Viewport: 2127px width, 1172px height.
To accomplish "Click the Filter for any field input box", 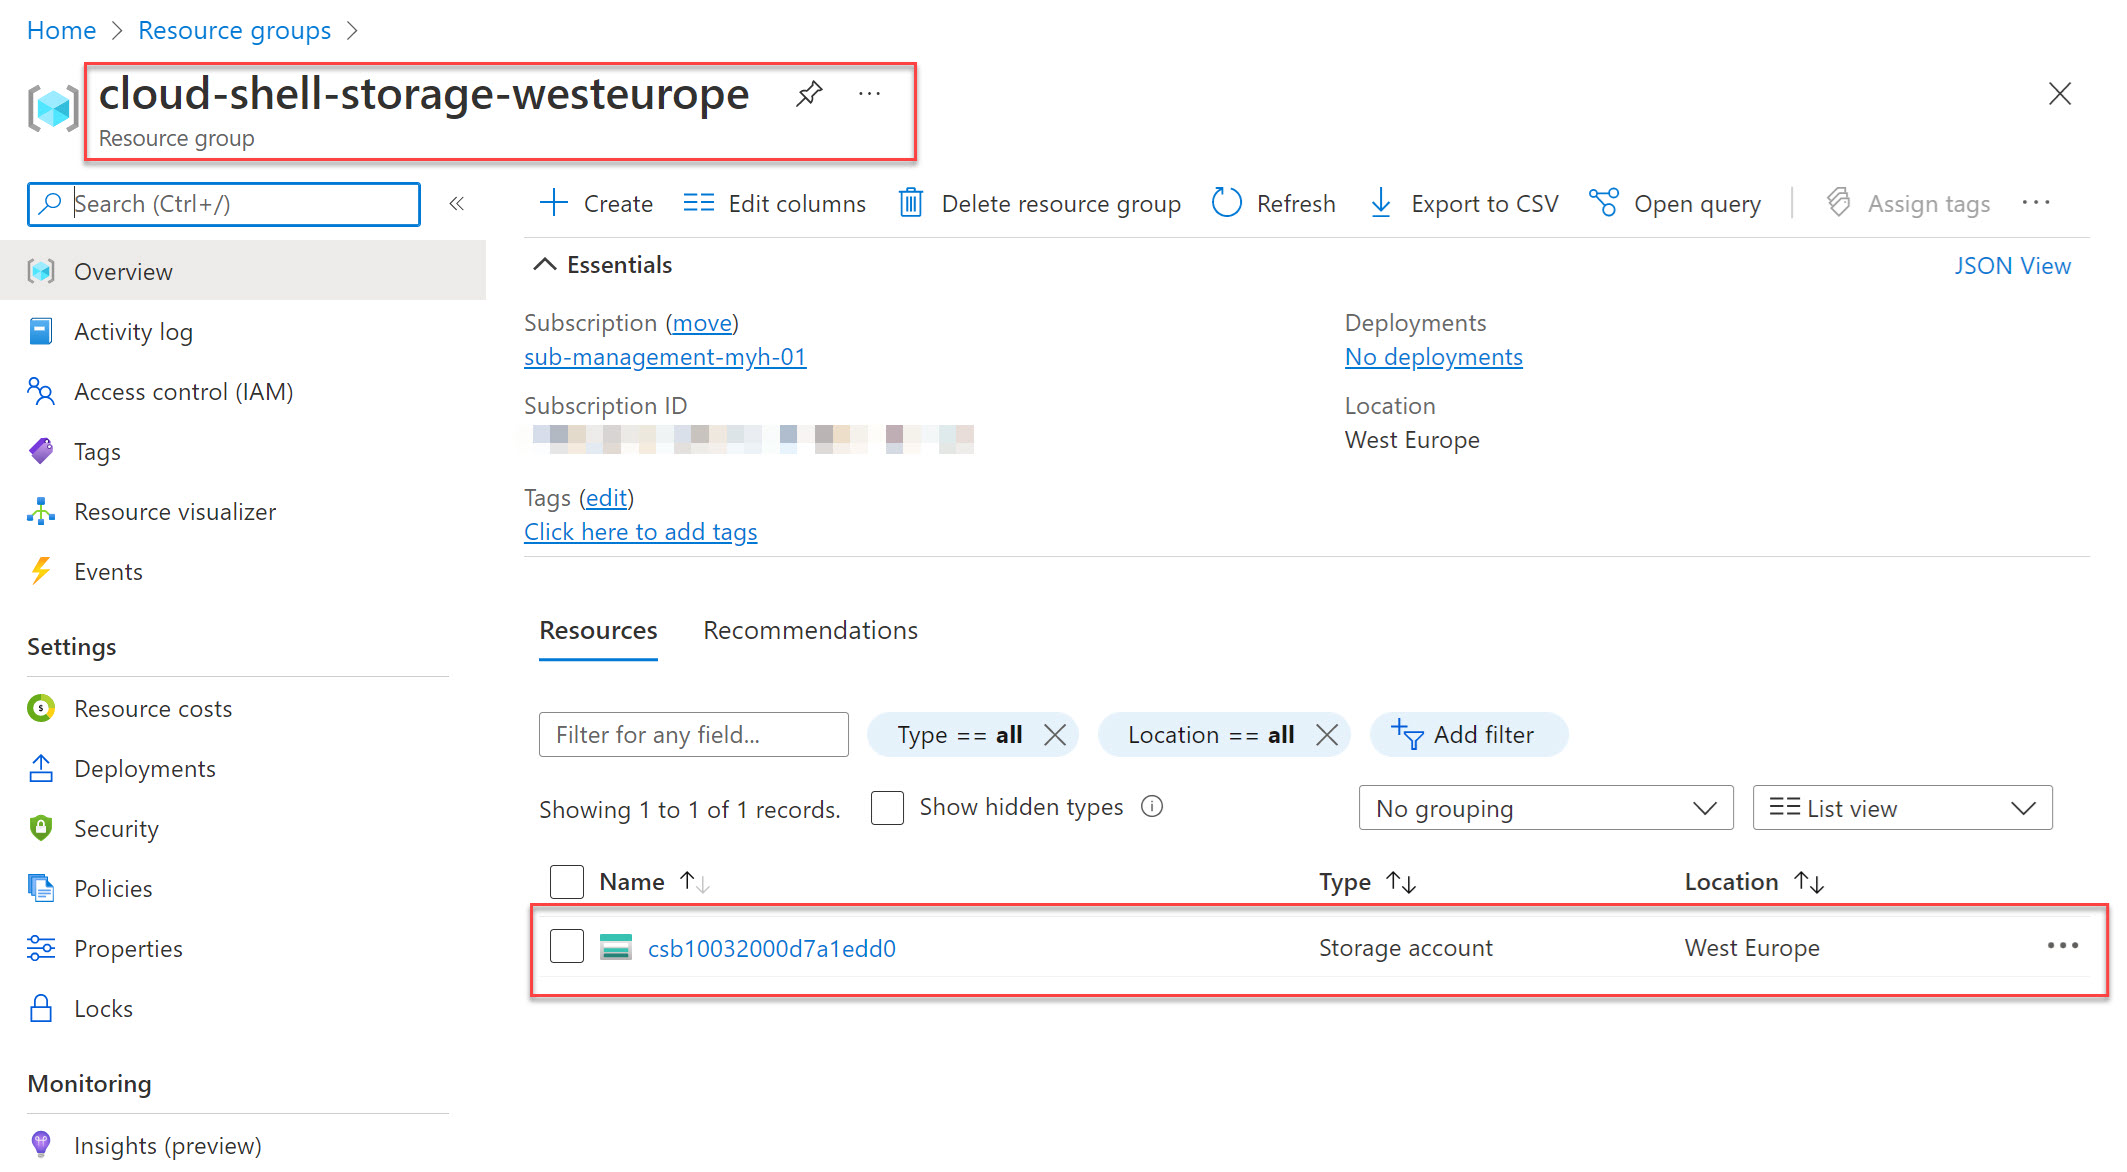I will pyautogui.click(x=692, y=734).
